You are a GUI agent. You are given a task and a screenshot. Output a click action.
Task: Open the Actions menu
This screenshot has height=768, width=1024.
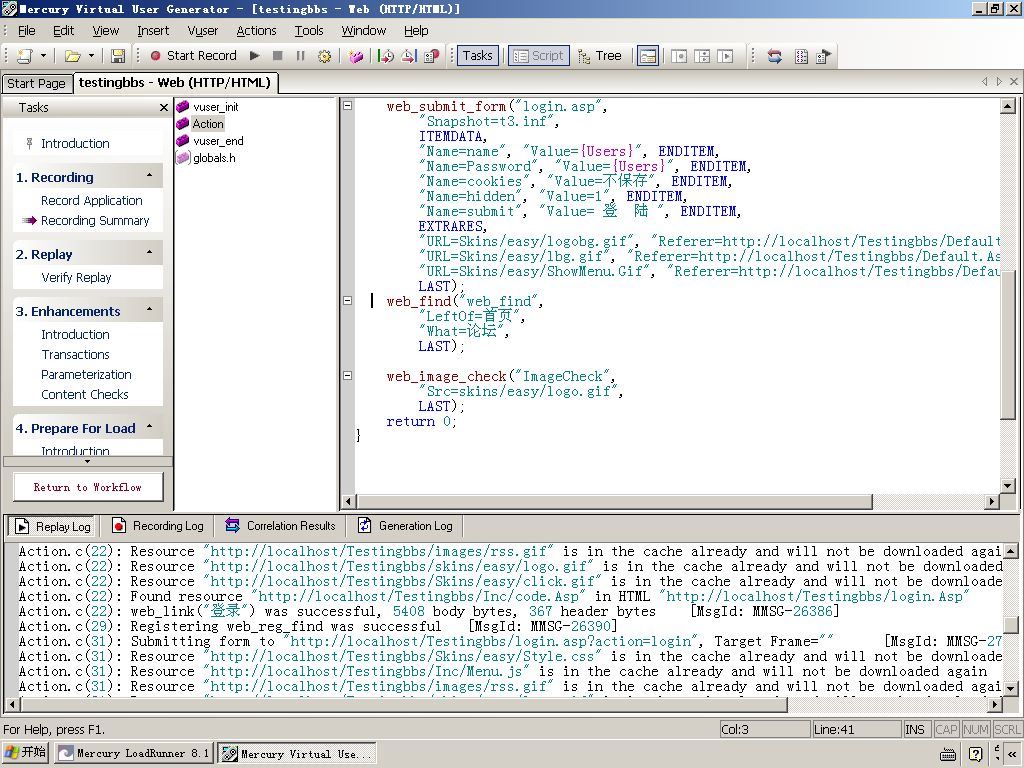pyautogui.click(x=256, y=31)
